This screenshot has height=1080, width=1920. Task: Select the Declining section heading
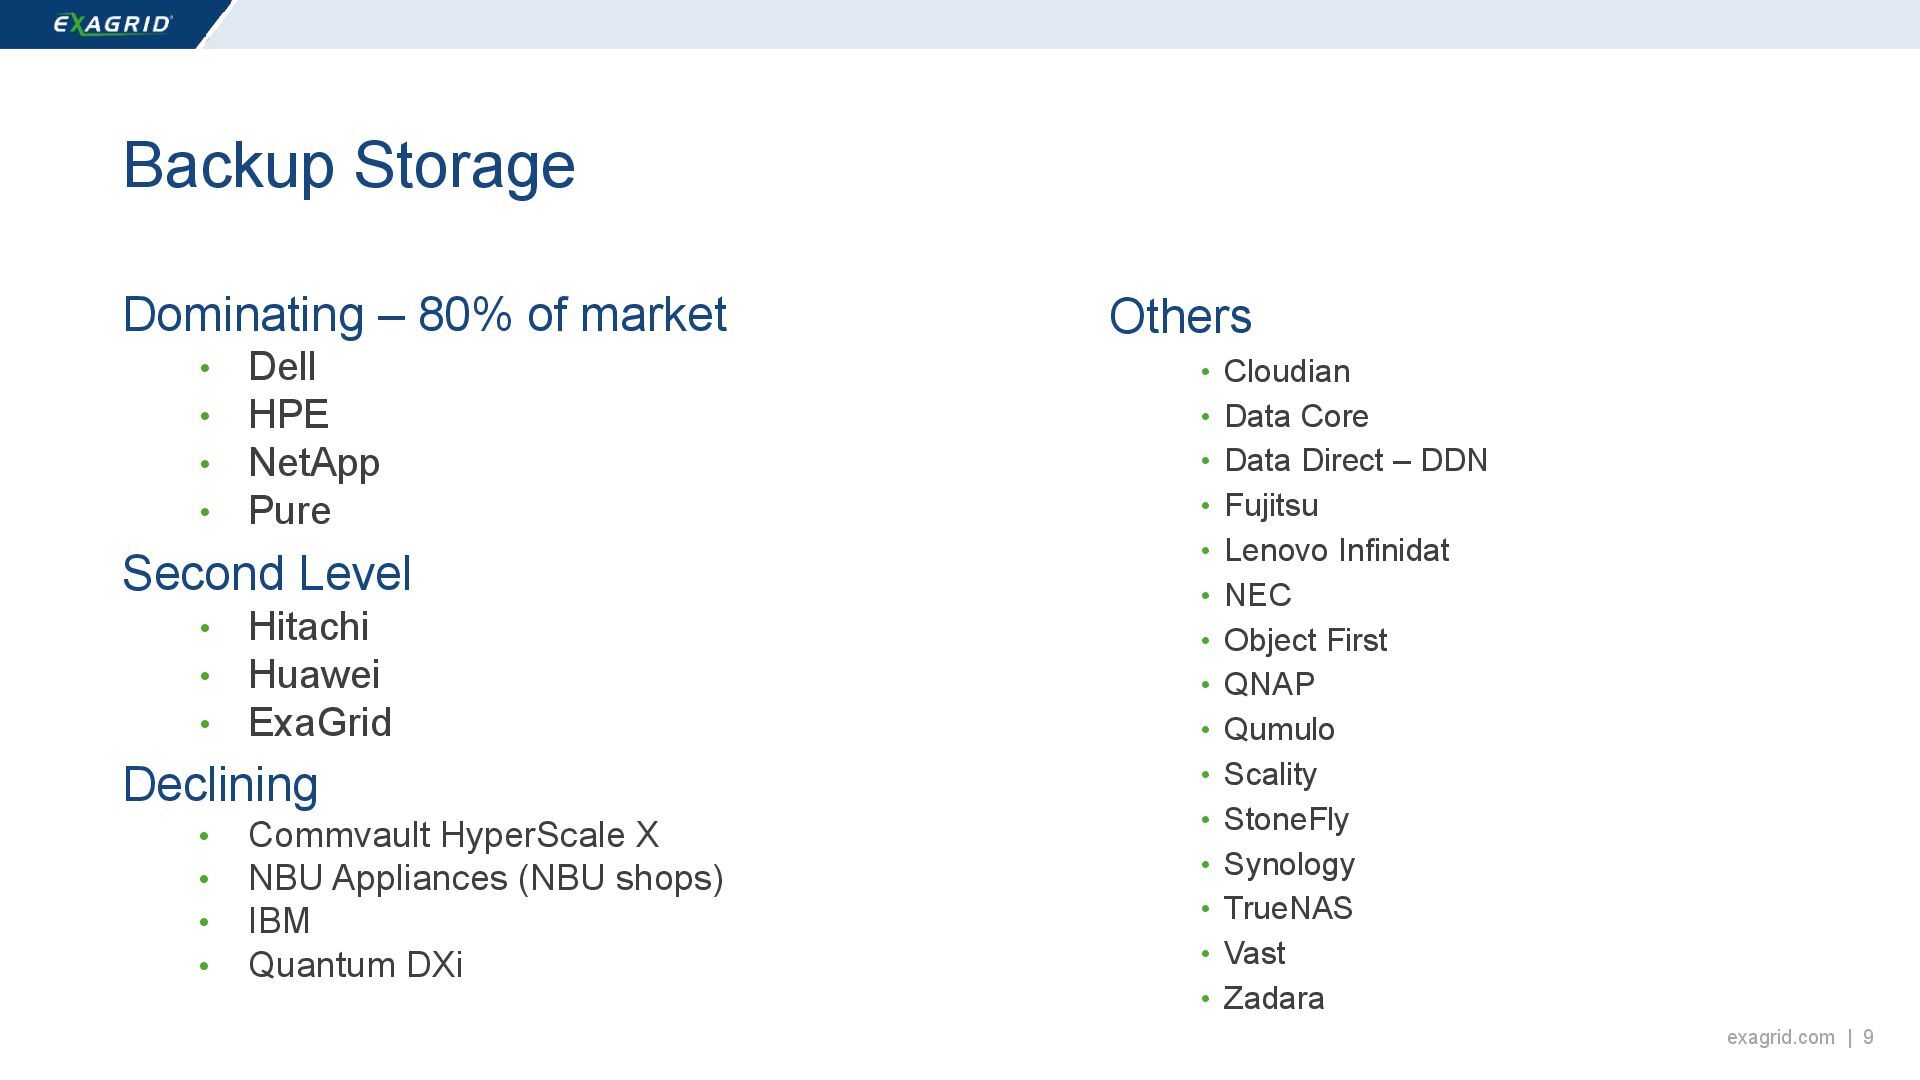[220, 785]
